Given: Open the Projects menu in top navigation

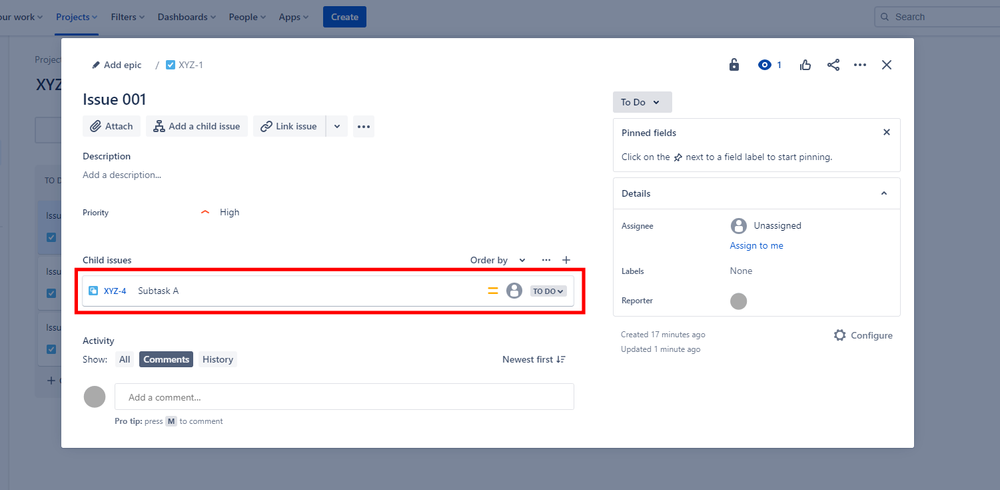Looking at the screenshot, I should (x=77, y=17).
